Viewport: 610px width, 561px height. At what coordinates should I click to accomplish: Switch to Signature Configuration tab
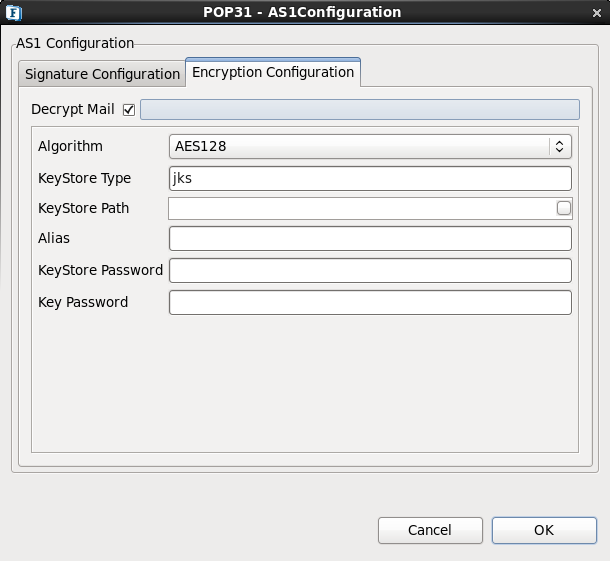point(102,74)
